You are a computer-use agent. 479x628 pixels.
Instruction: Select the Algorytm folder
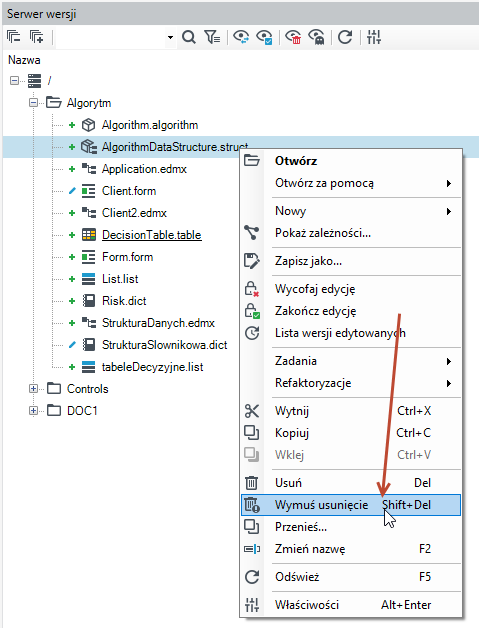89,103
